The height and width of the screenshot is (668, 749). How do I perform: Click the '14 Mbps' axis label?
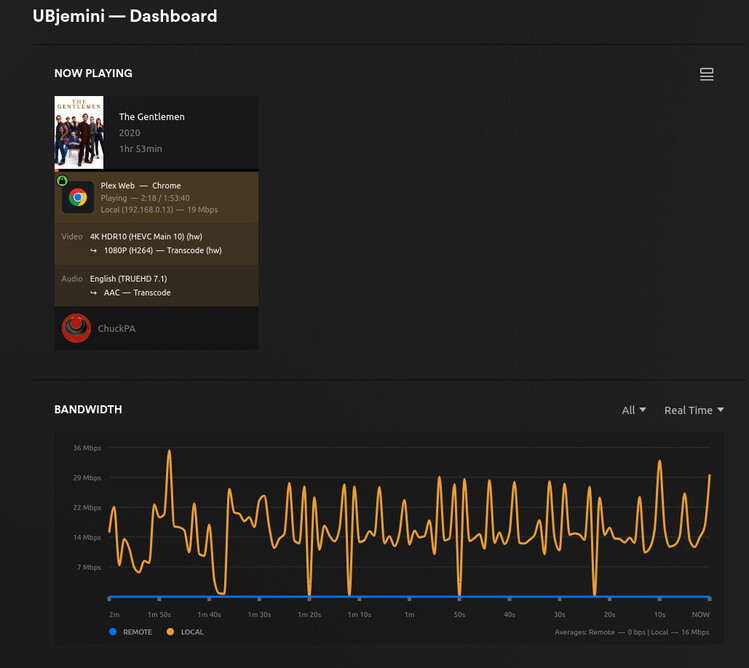tap(87, 538)
